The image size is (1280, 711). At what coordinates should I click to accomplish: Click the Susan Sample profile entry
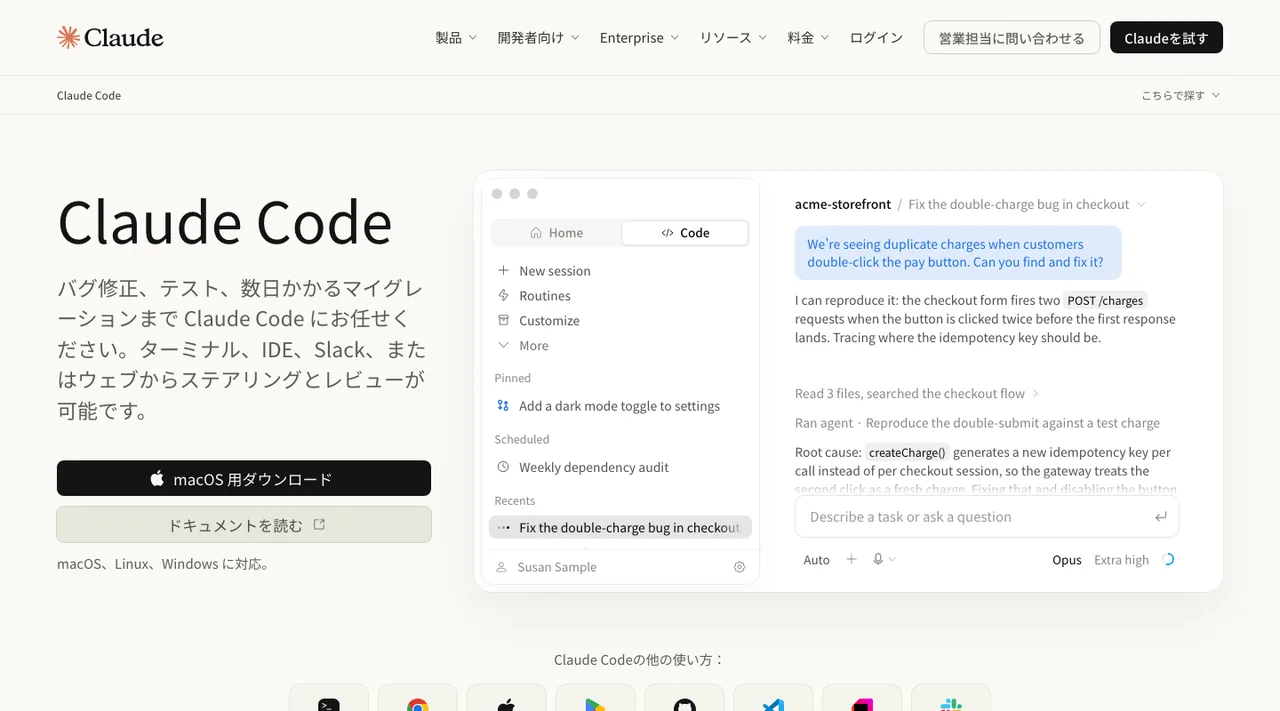546,567
